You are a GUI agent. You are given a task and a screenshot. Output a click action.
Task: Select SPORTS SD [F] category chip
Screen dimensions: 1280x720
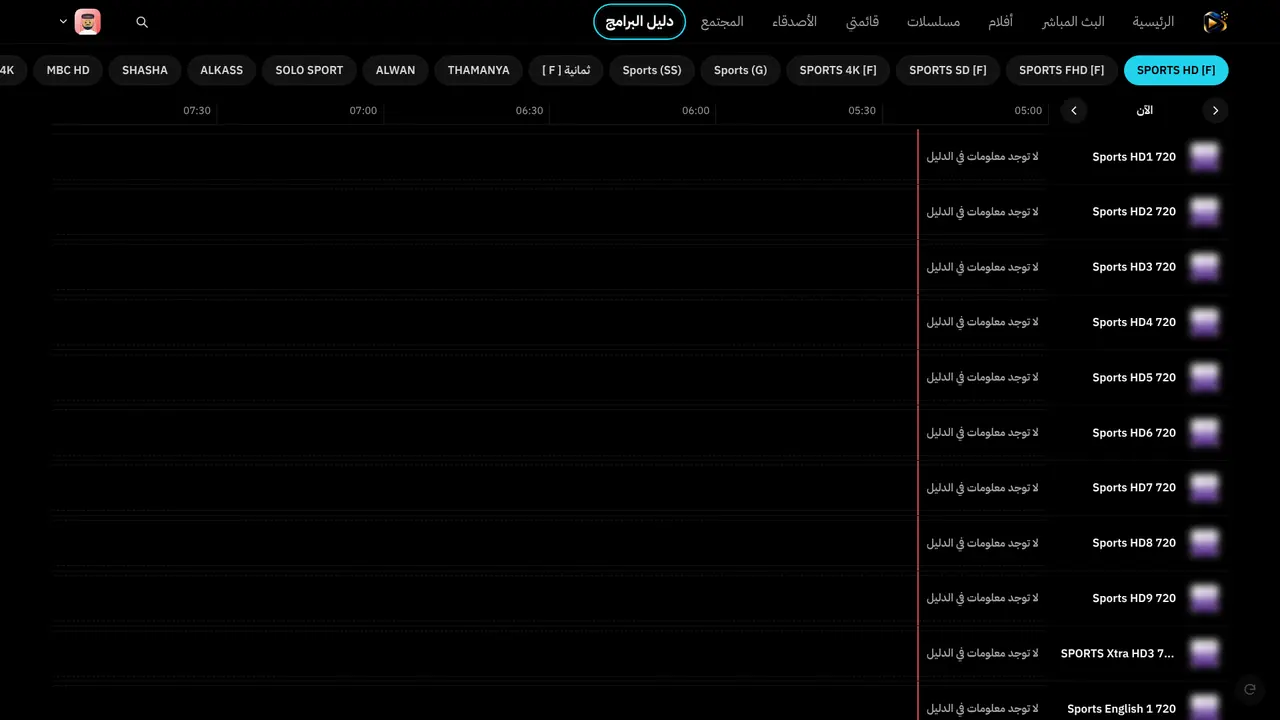coord(948,70)
